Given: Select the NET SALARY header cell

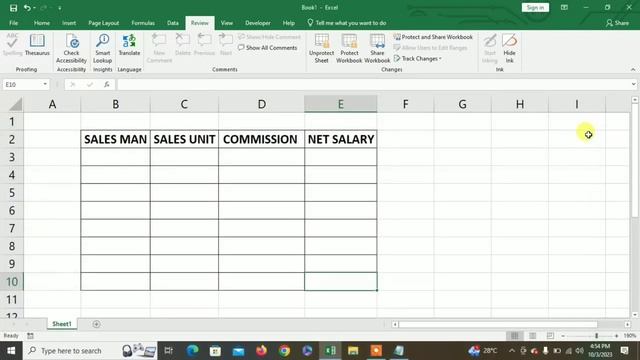Looking at the screenshot, I should (340, 139).
